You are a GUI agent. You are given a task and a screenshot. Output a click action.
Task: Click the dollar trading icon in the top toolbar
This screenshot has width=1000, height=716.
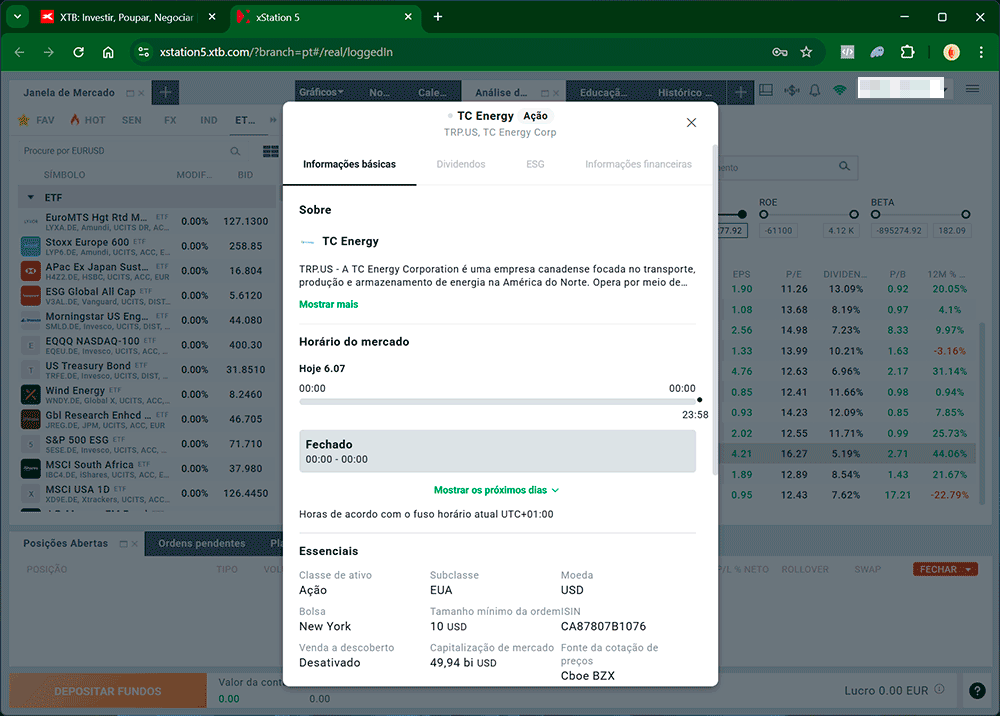pos(791,91)
